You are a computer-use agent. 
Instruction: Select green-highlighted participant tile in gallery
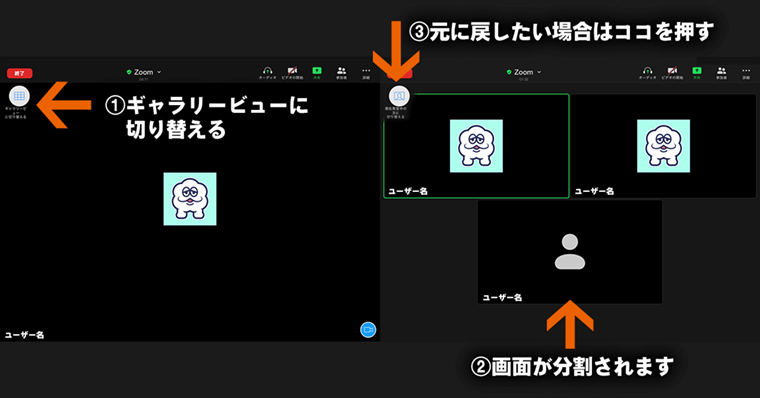coord(476,146)
